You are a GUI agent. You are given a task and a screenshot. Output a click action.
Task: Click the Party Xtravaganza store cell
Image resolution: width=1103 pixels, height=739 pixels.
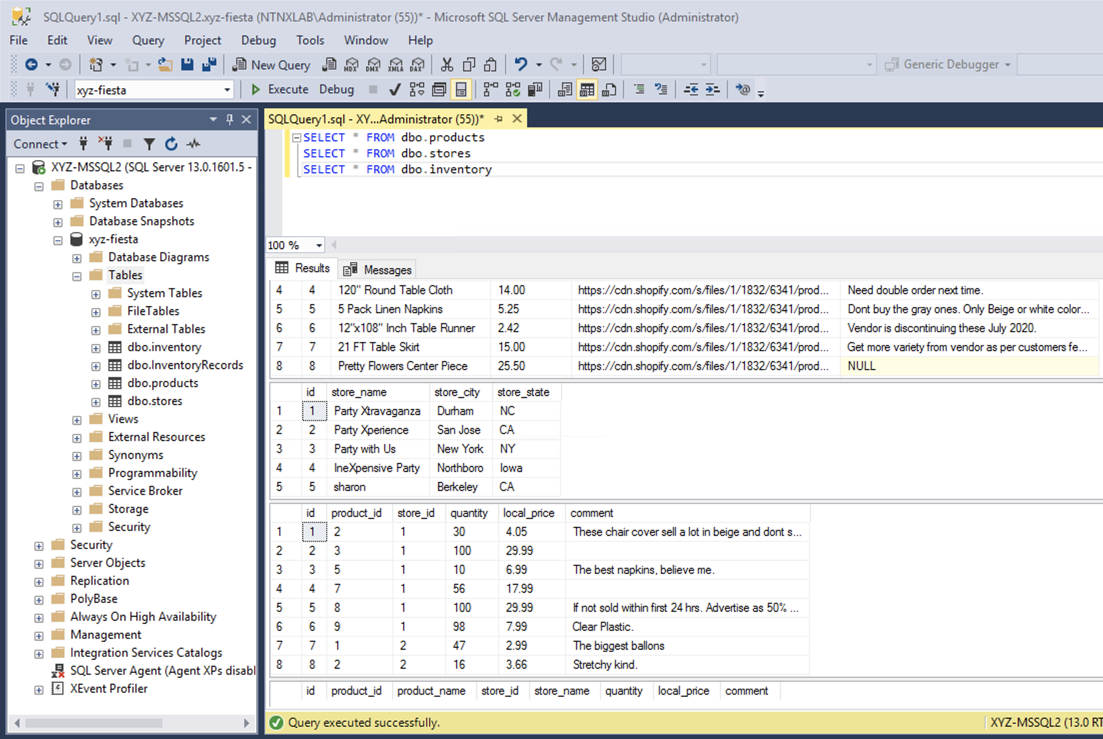(x=378, y=411)
